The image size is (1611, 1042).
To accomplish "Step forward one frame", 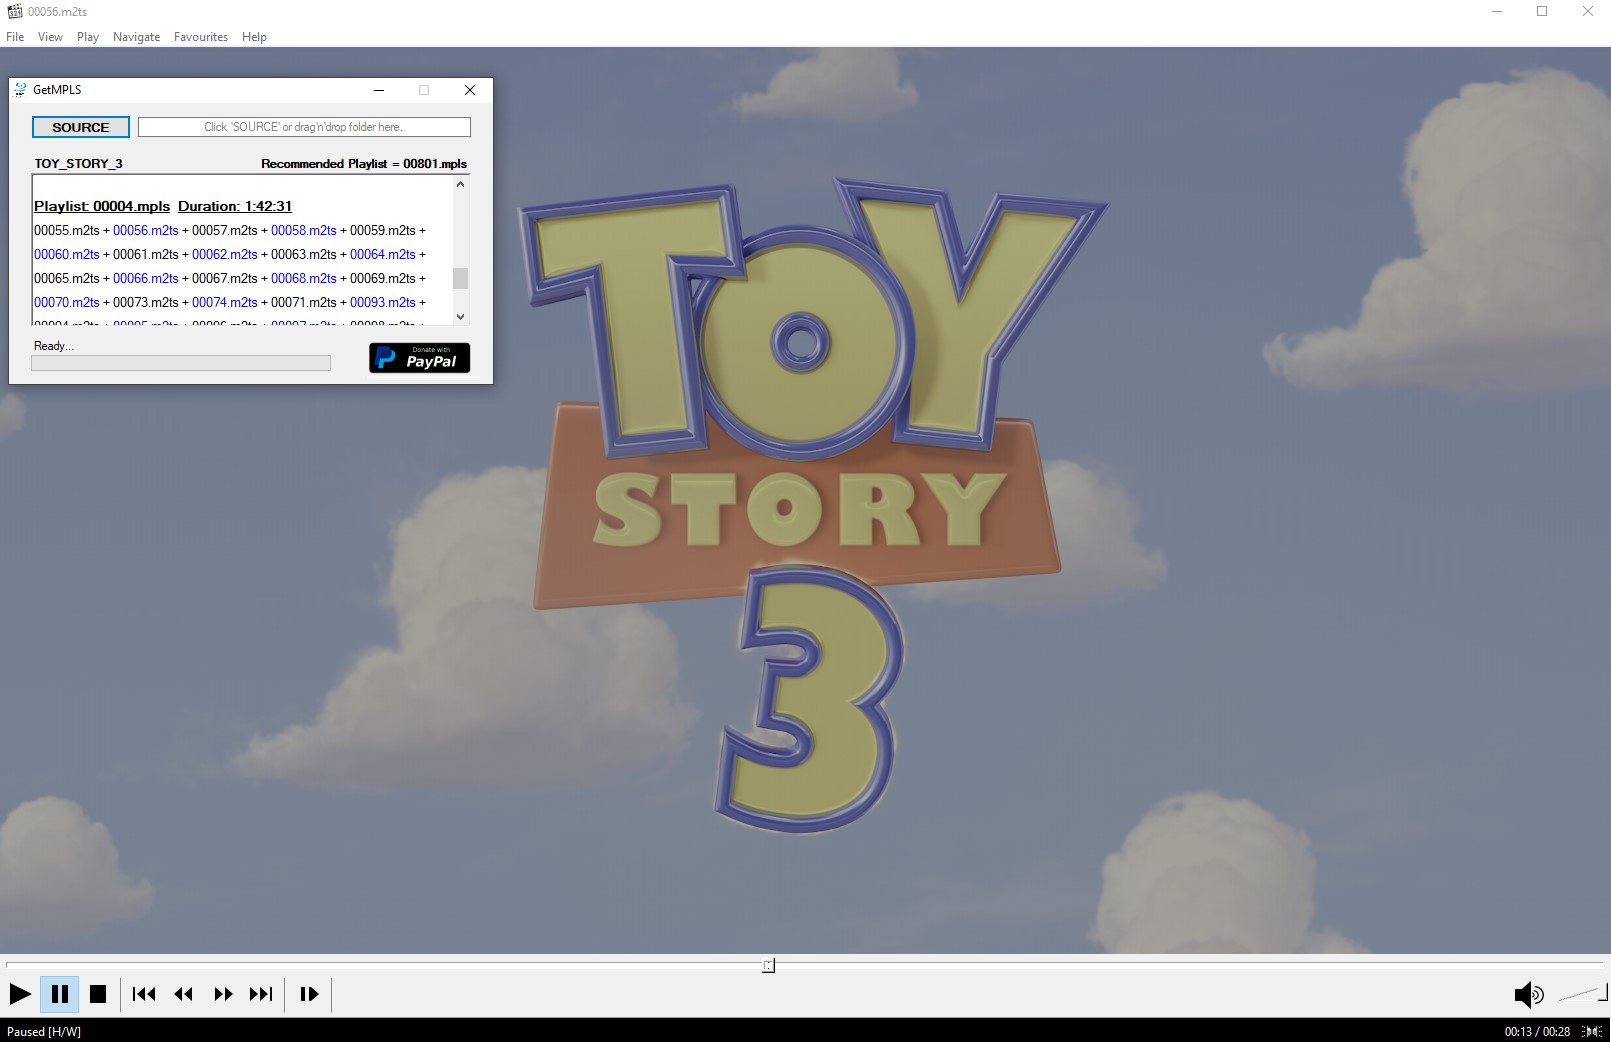I will point(309,994).
